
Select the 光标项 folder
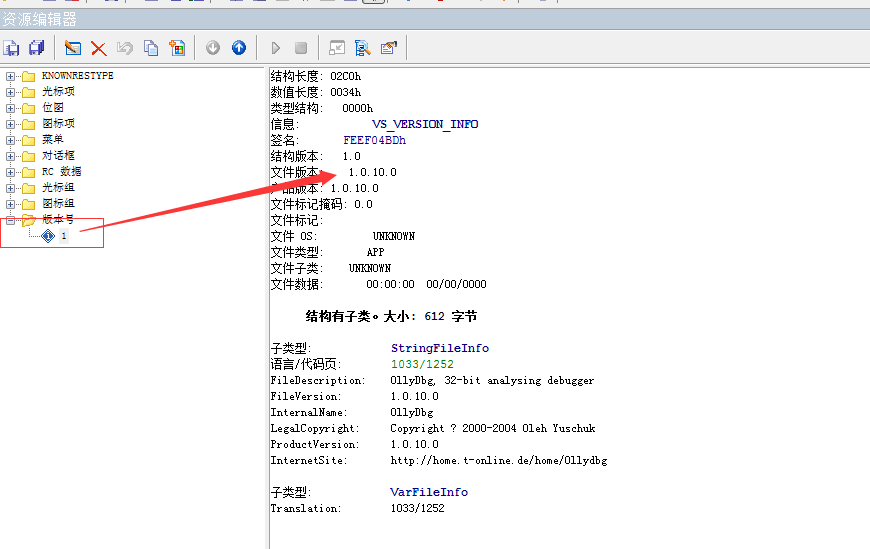coord(58,92)
